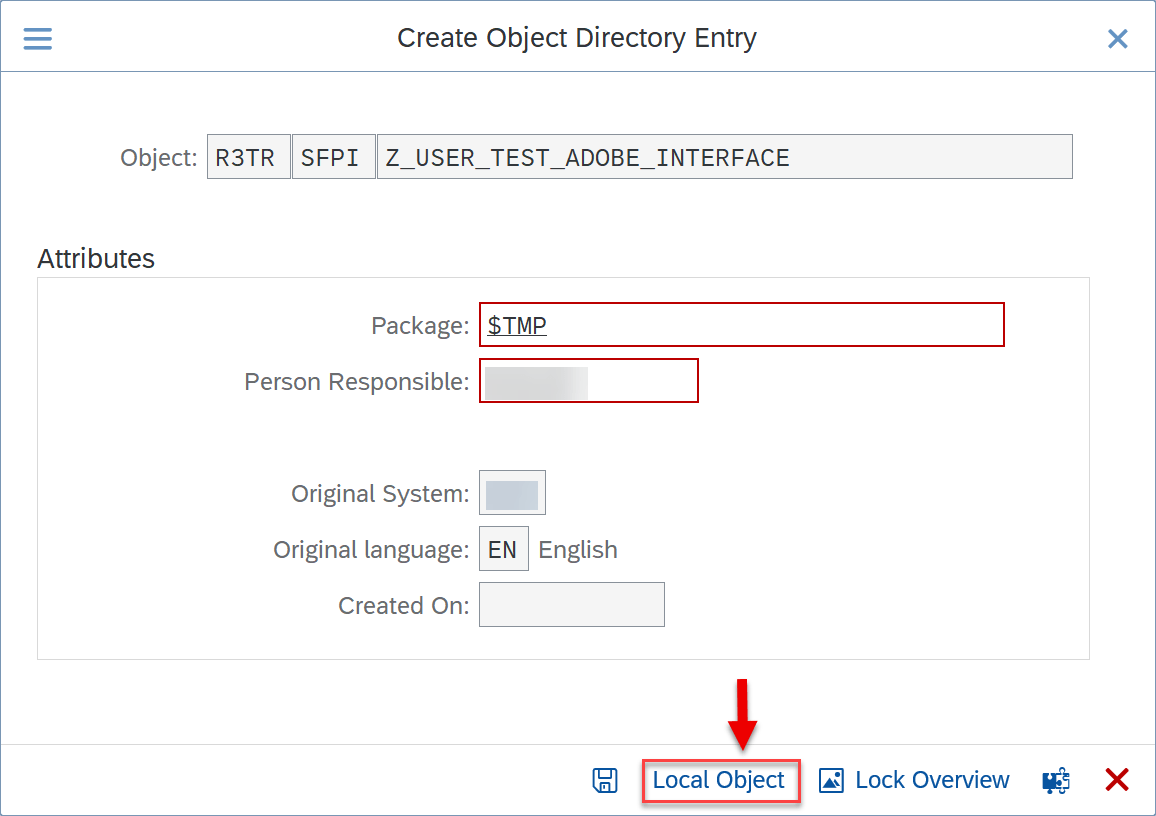
Task: Click into the Package field containing $TMP
Action: [x=741, y=325]
